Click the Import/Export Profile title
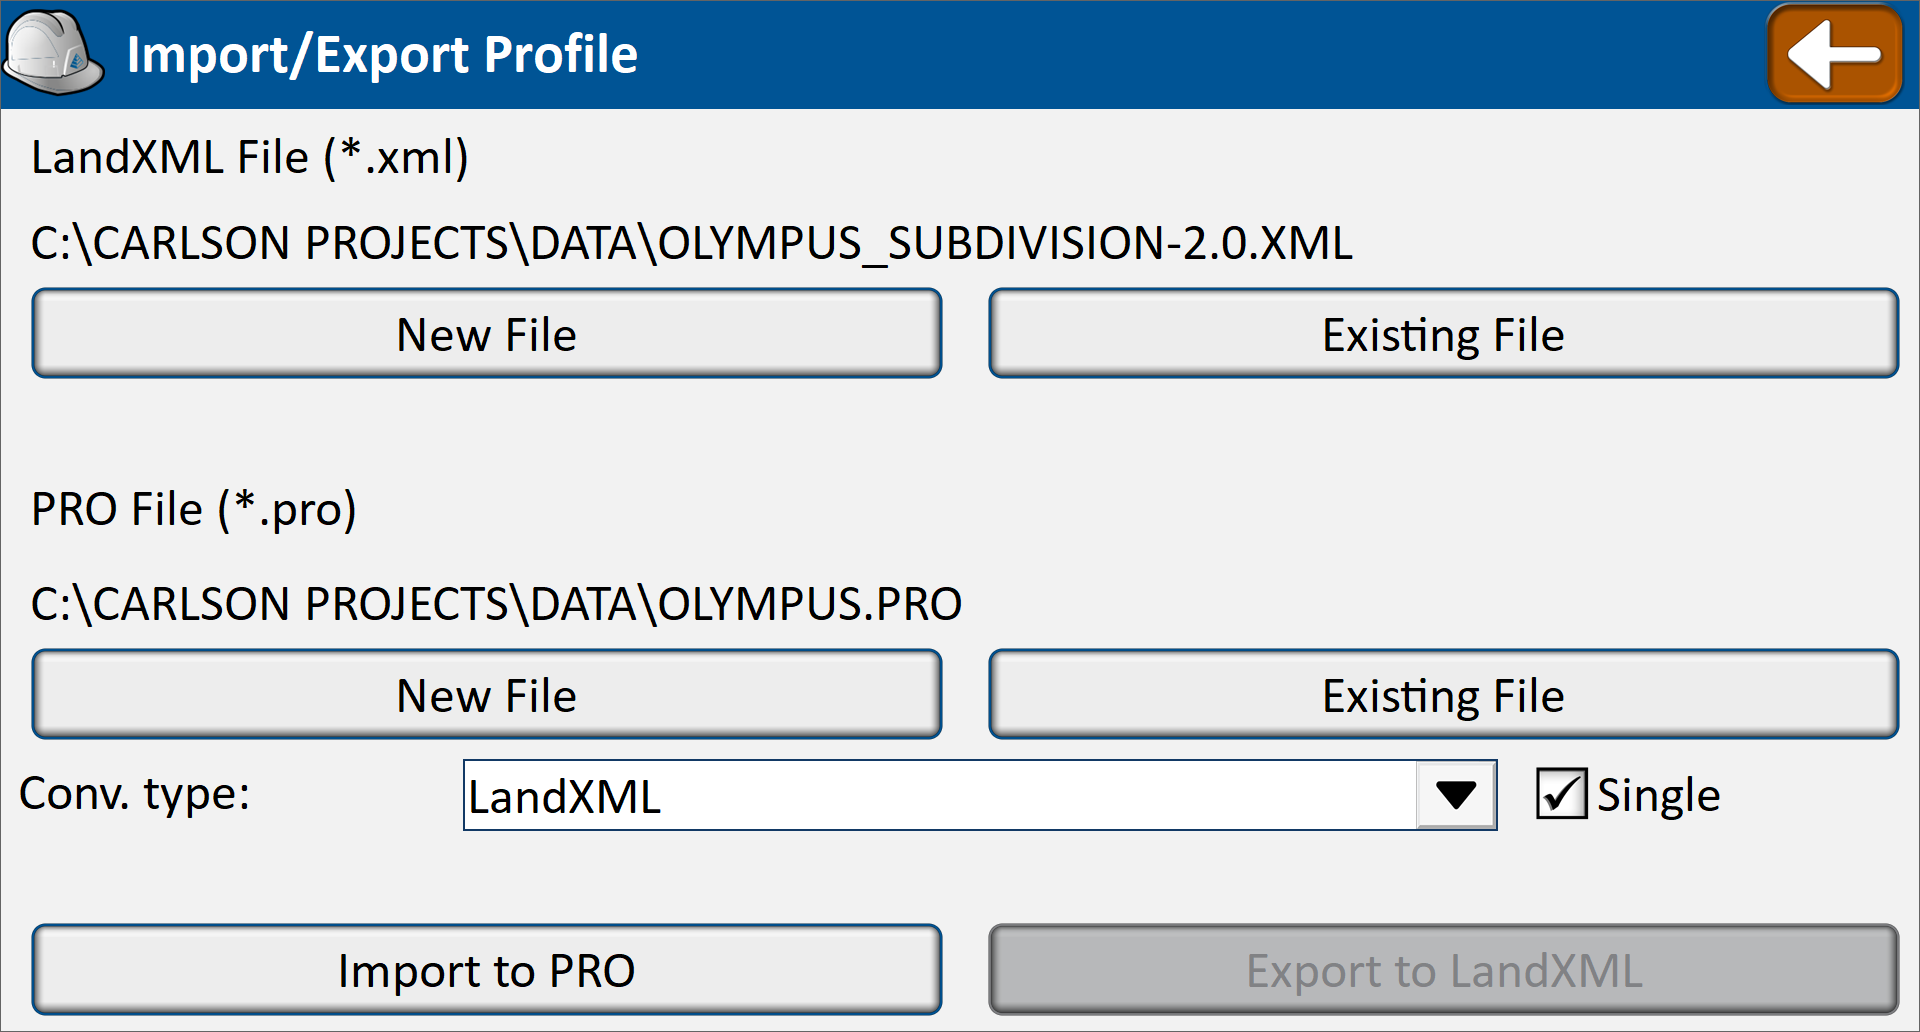Image resolution: width=1920 pixels, height=1032 pixels. [x=382, y=55]
